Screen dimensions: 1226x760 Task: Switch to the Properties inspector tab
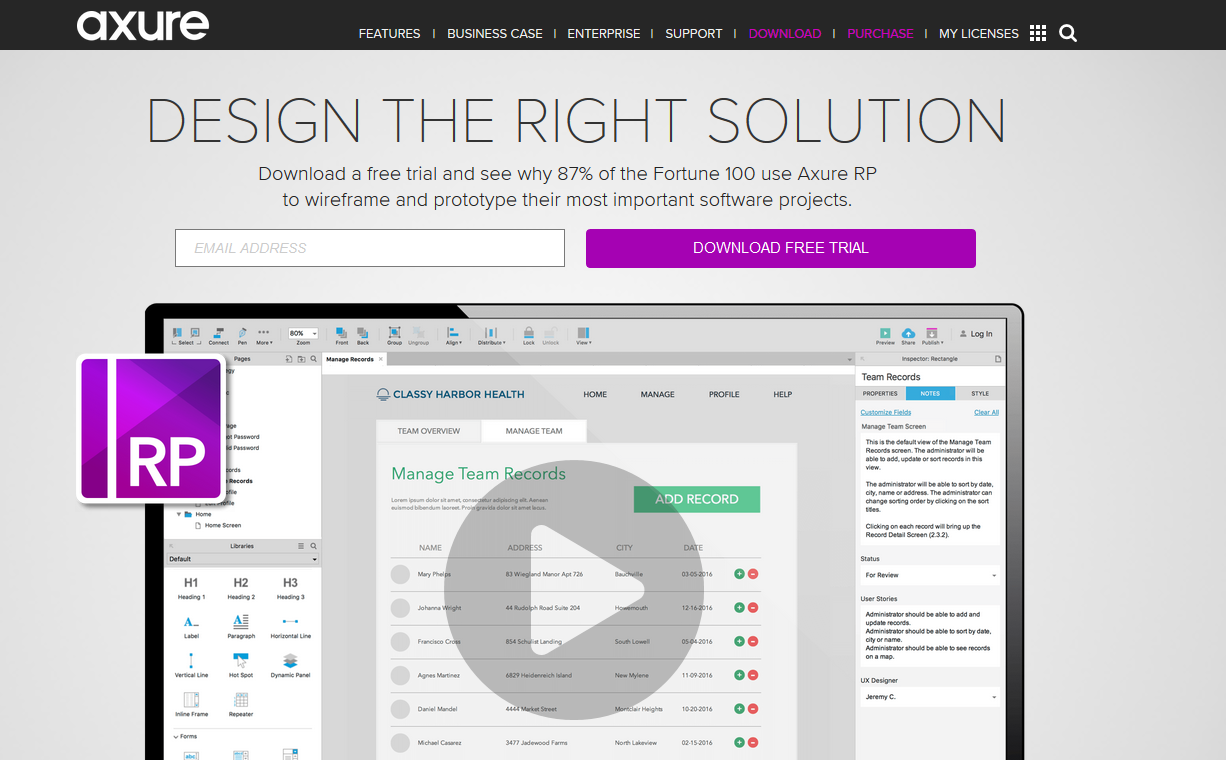pos(880,393)
